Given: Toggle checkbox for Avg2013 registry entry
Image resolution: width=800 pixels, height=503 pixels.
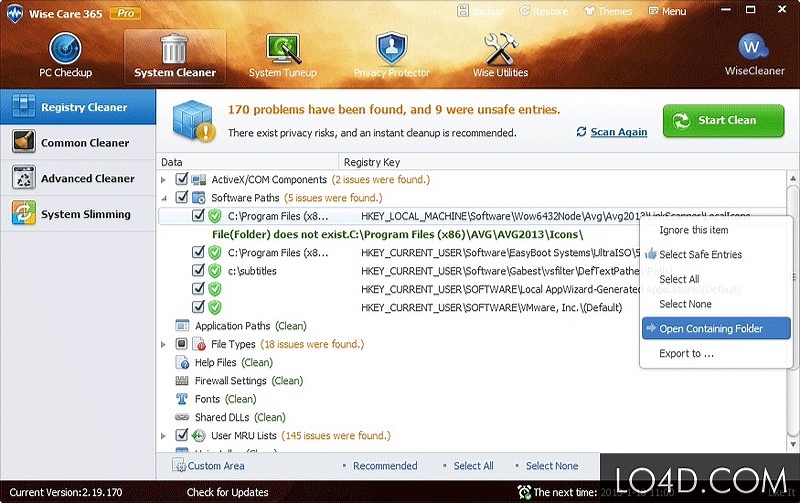Looking at the screenshot, I should 198,215.
